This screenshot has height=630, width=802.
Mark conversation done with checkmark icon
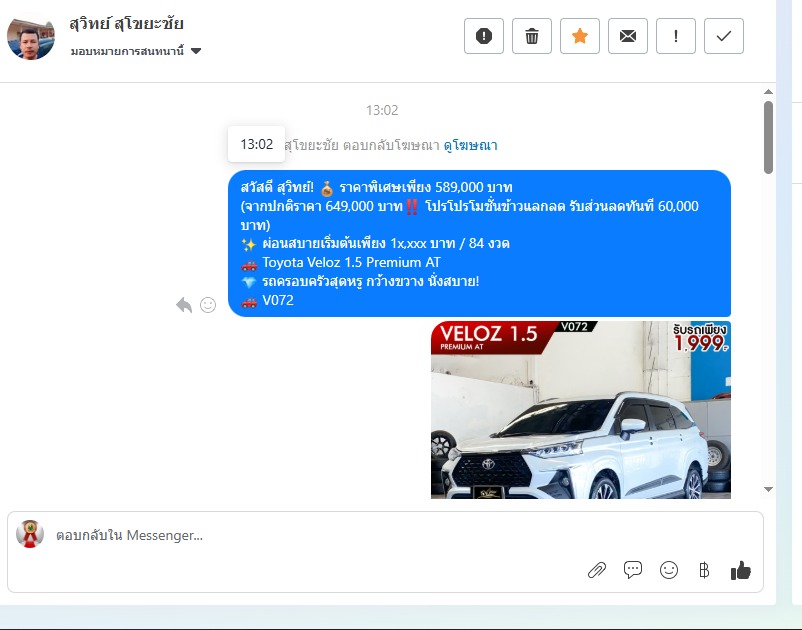[724, 36]
